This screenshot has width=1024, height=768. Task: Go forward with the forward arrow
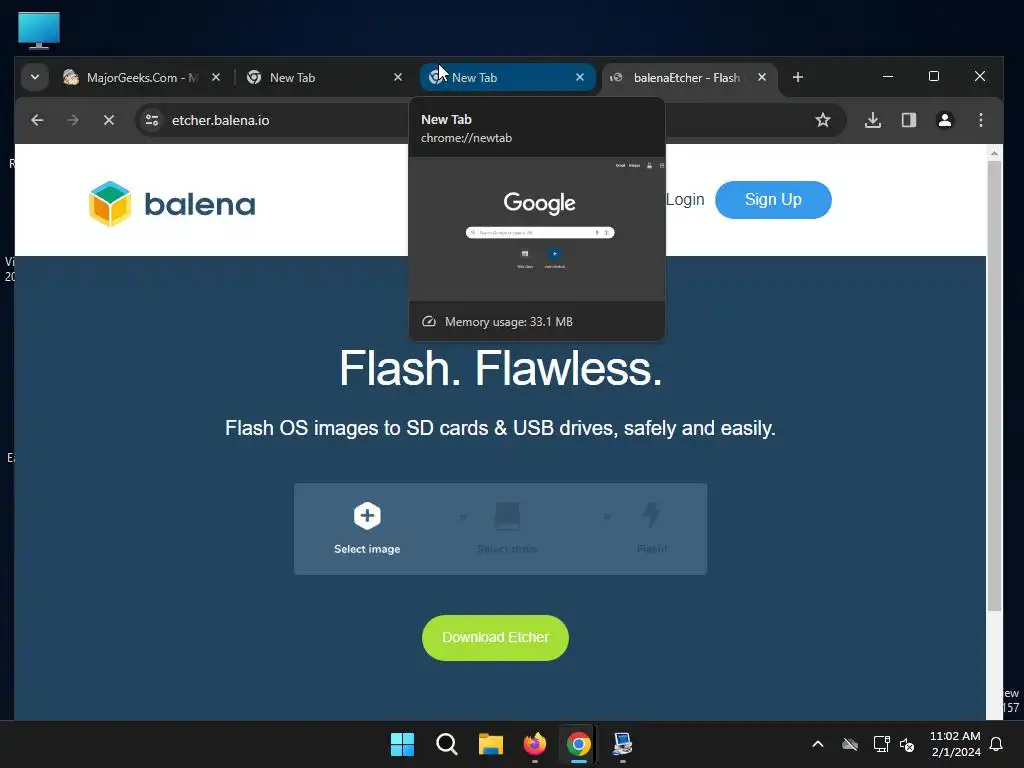coord(73,120)
